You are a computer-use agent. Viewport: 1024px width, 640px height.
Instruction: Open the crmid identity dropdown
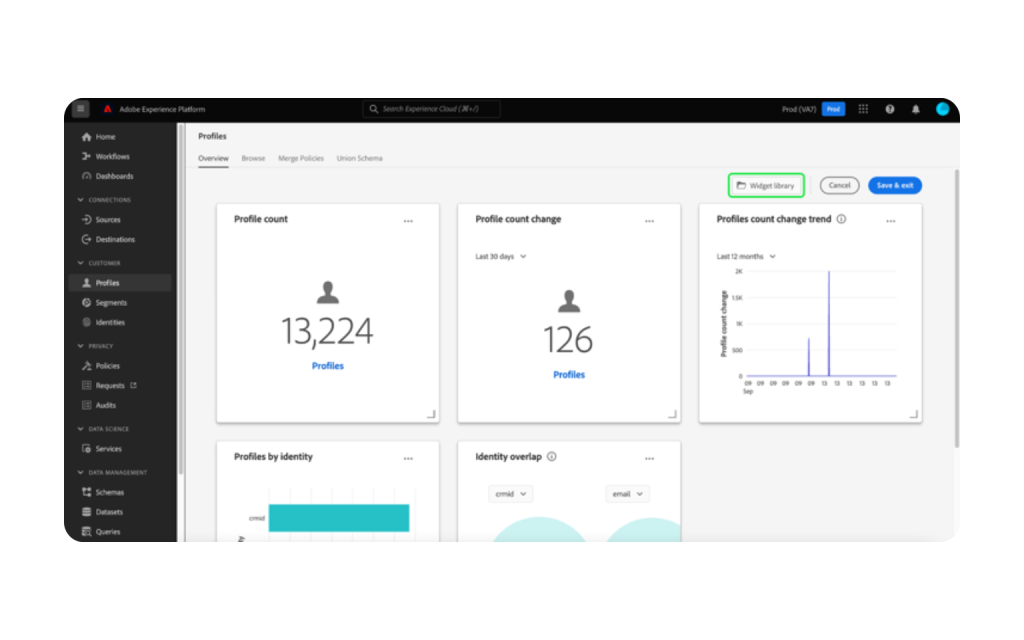point(511,494)
